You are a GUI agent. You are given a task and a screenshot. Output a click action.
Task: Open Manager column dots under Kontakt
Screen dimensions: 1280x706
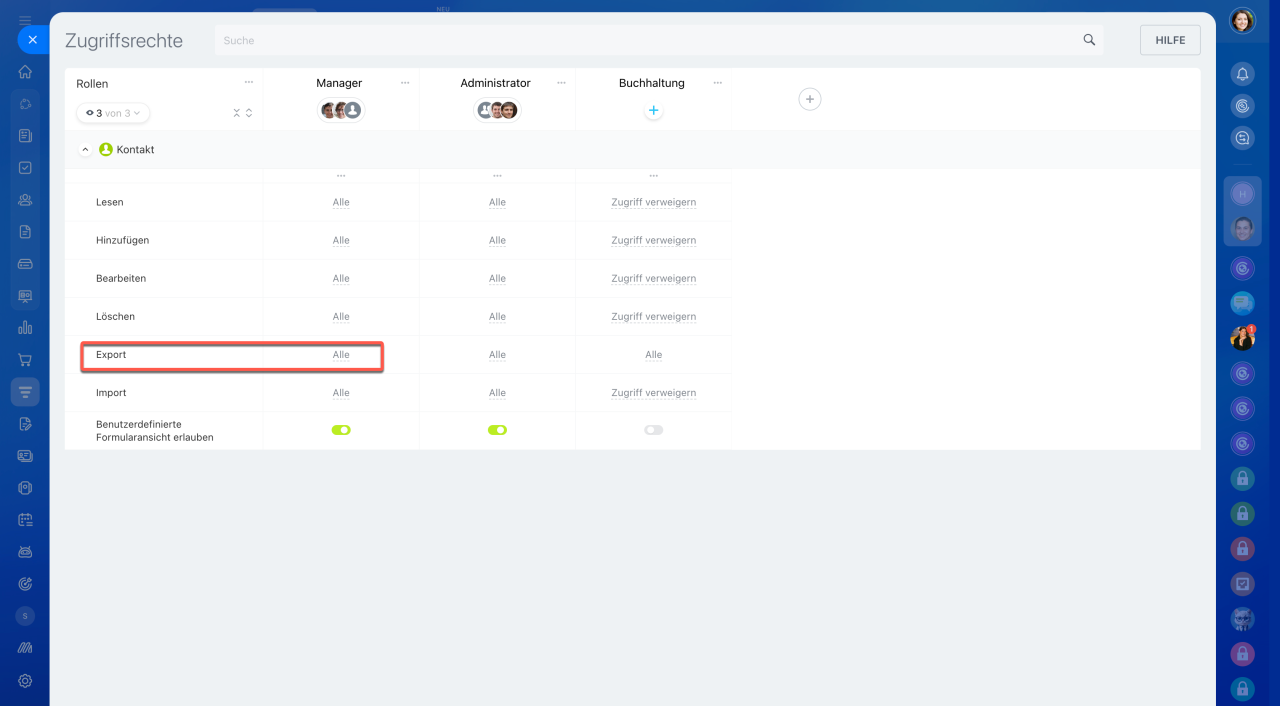pos(341,176)
